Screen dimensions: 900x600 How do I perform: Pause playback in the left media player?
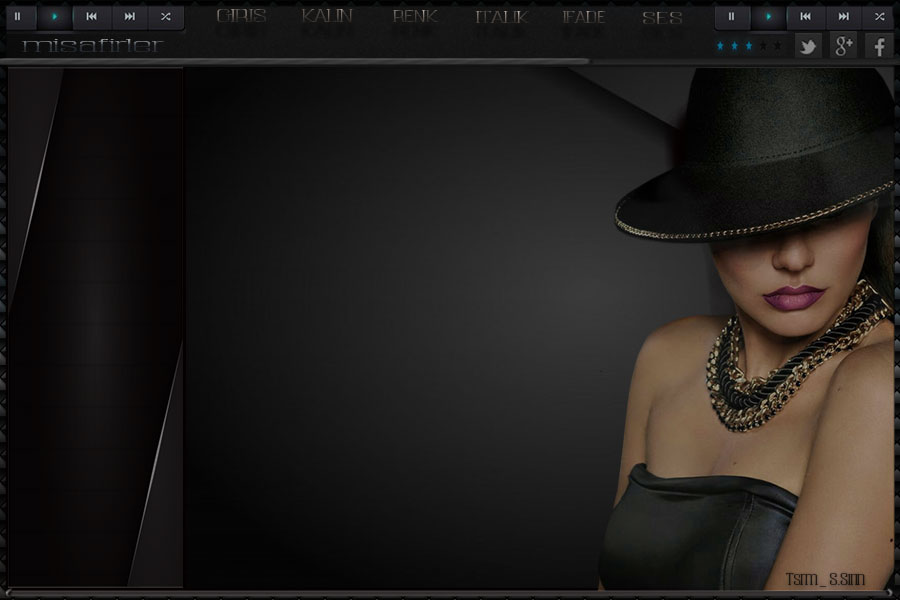(x=17, y=16)
